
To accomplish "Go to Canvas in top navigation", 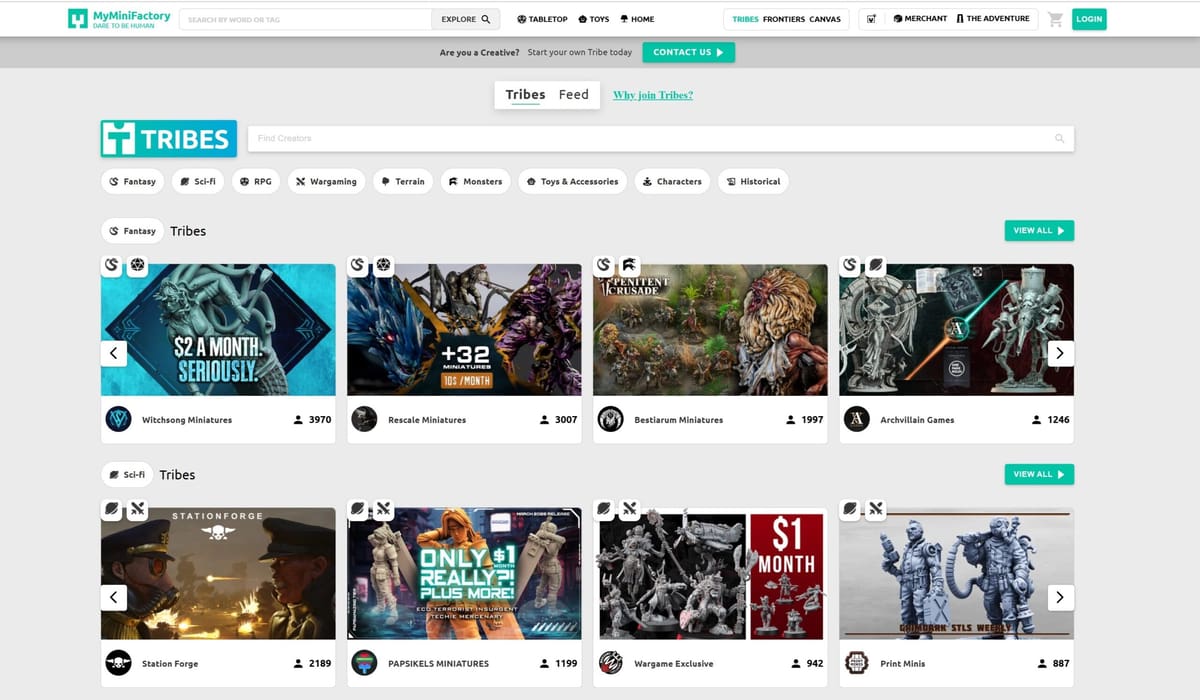I will pyautogui.click(x=825, y=19).
